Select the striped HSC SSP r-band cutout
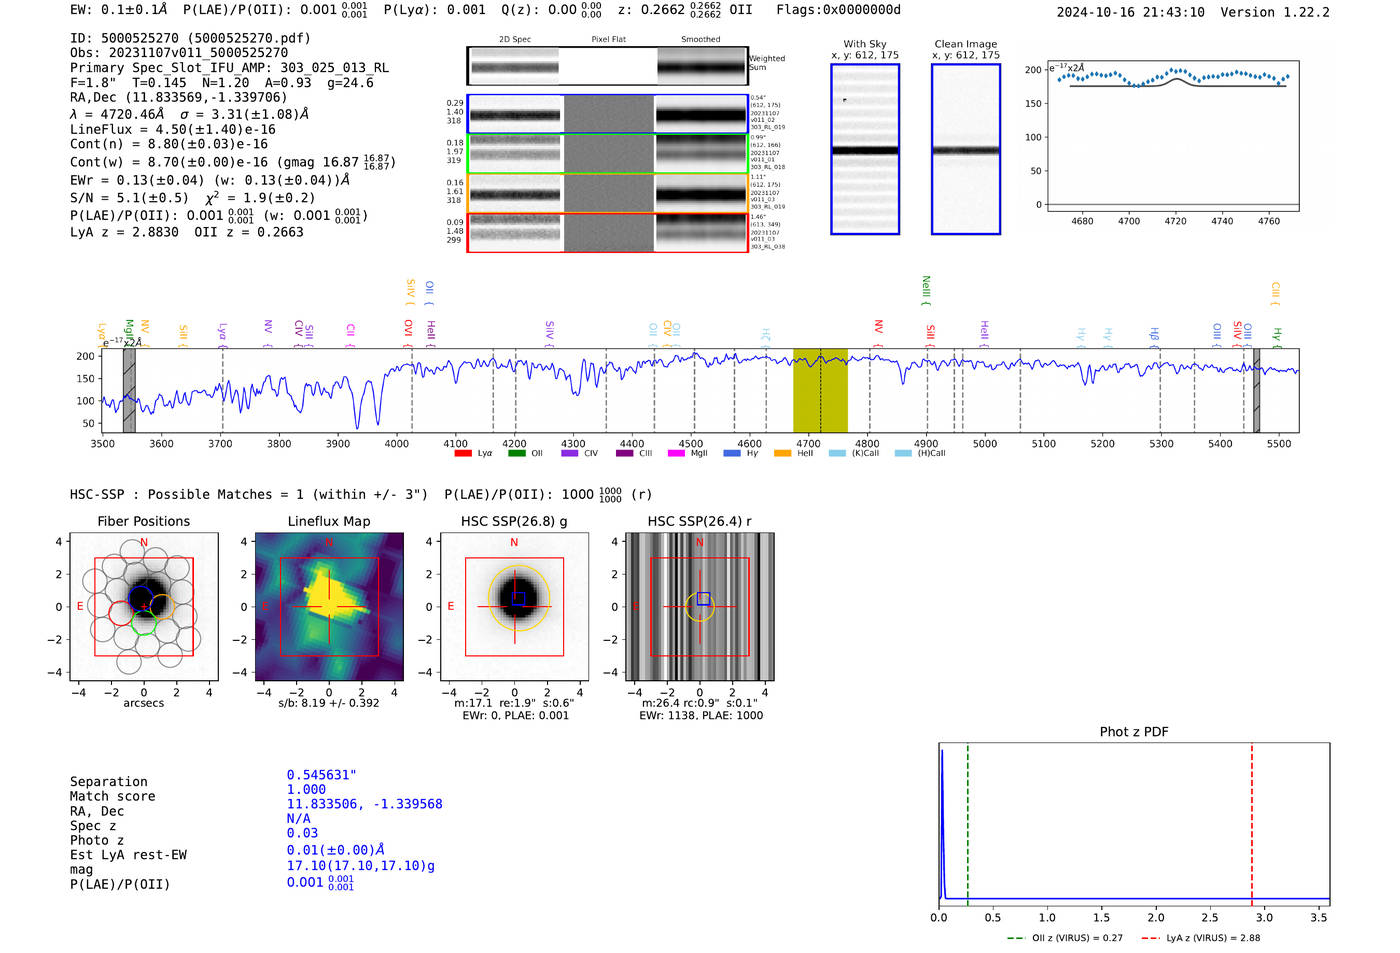Image resolution: width=1400 pixels, height=953 pixels. pyautogui.click(x=700, y=607)
